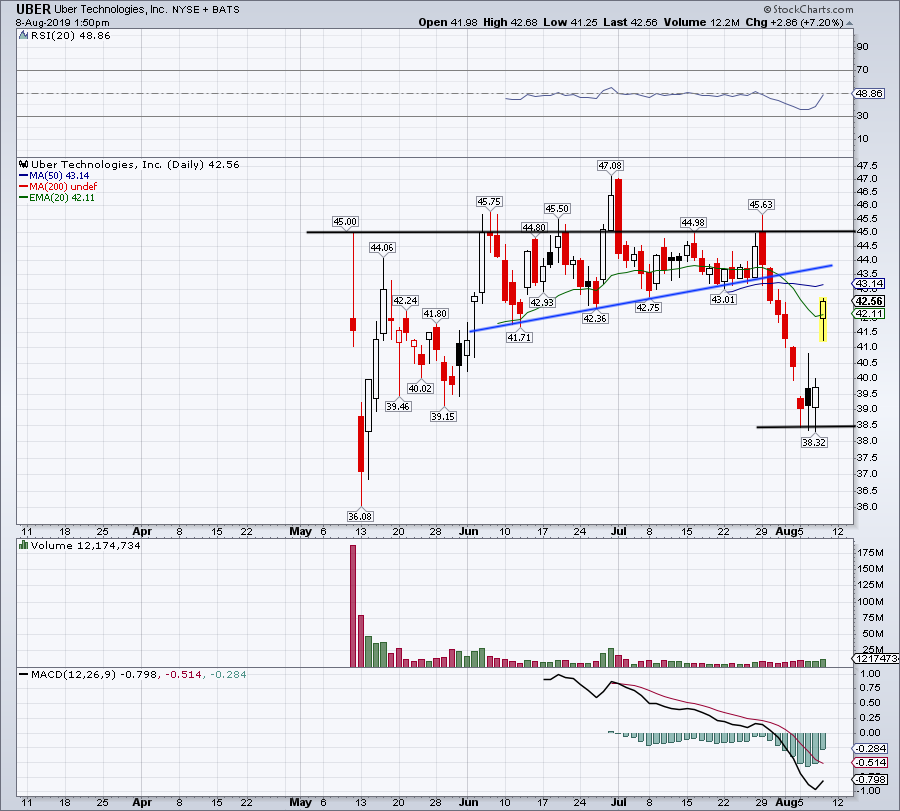Click the Last 42.56 value in the header
This screenshot has height=811, width=900.
[630, 22]
